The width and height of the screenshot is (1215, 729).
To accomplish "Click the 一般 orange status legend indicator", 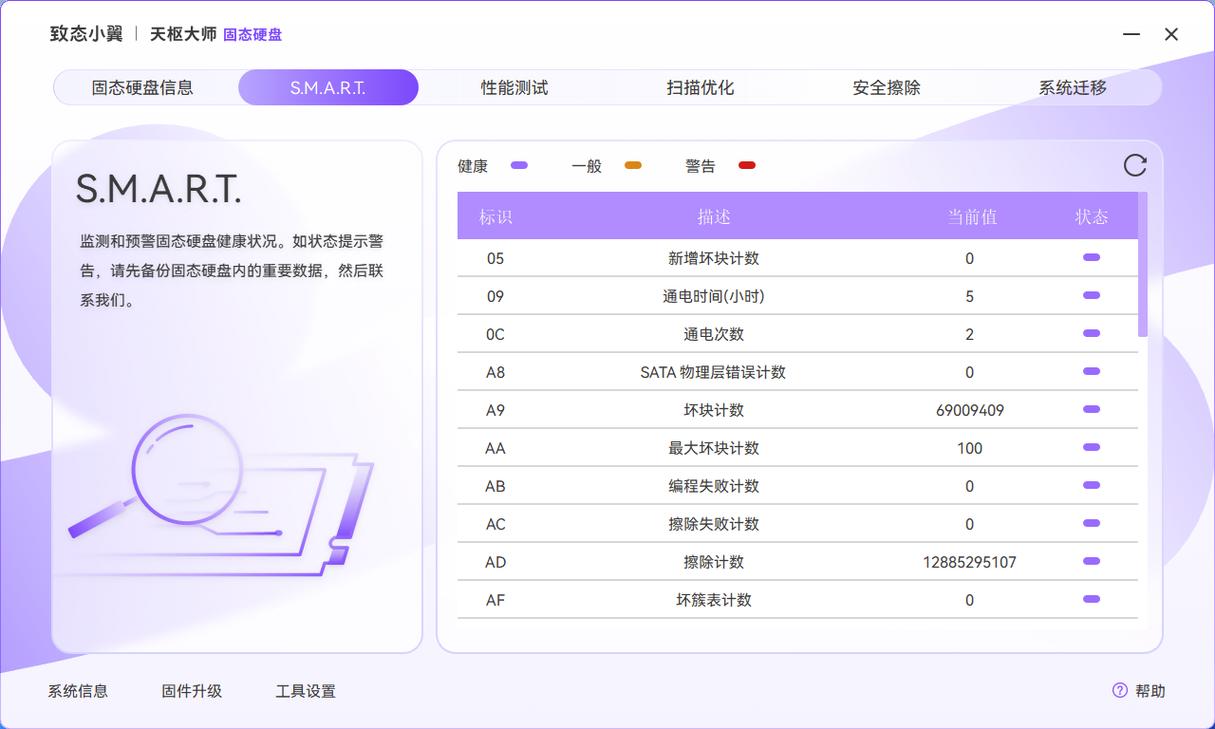I will pos(632,165).
